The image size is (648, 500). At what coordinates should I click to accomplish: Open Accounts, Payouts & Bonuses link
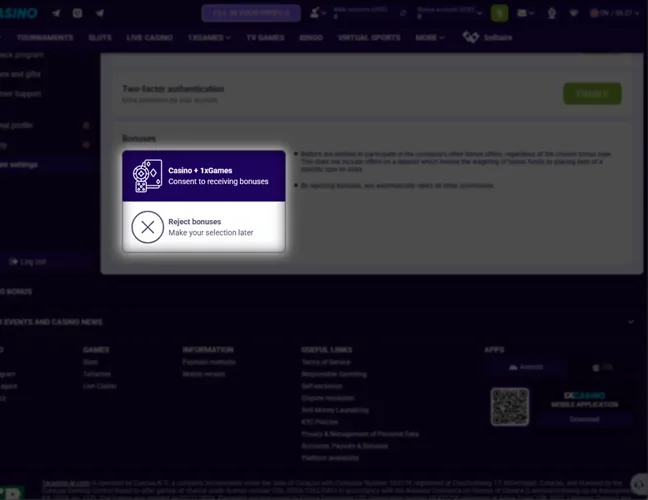pos(345,446)
